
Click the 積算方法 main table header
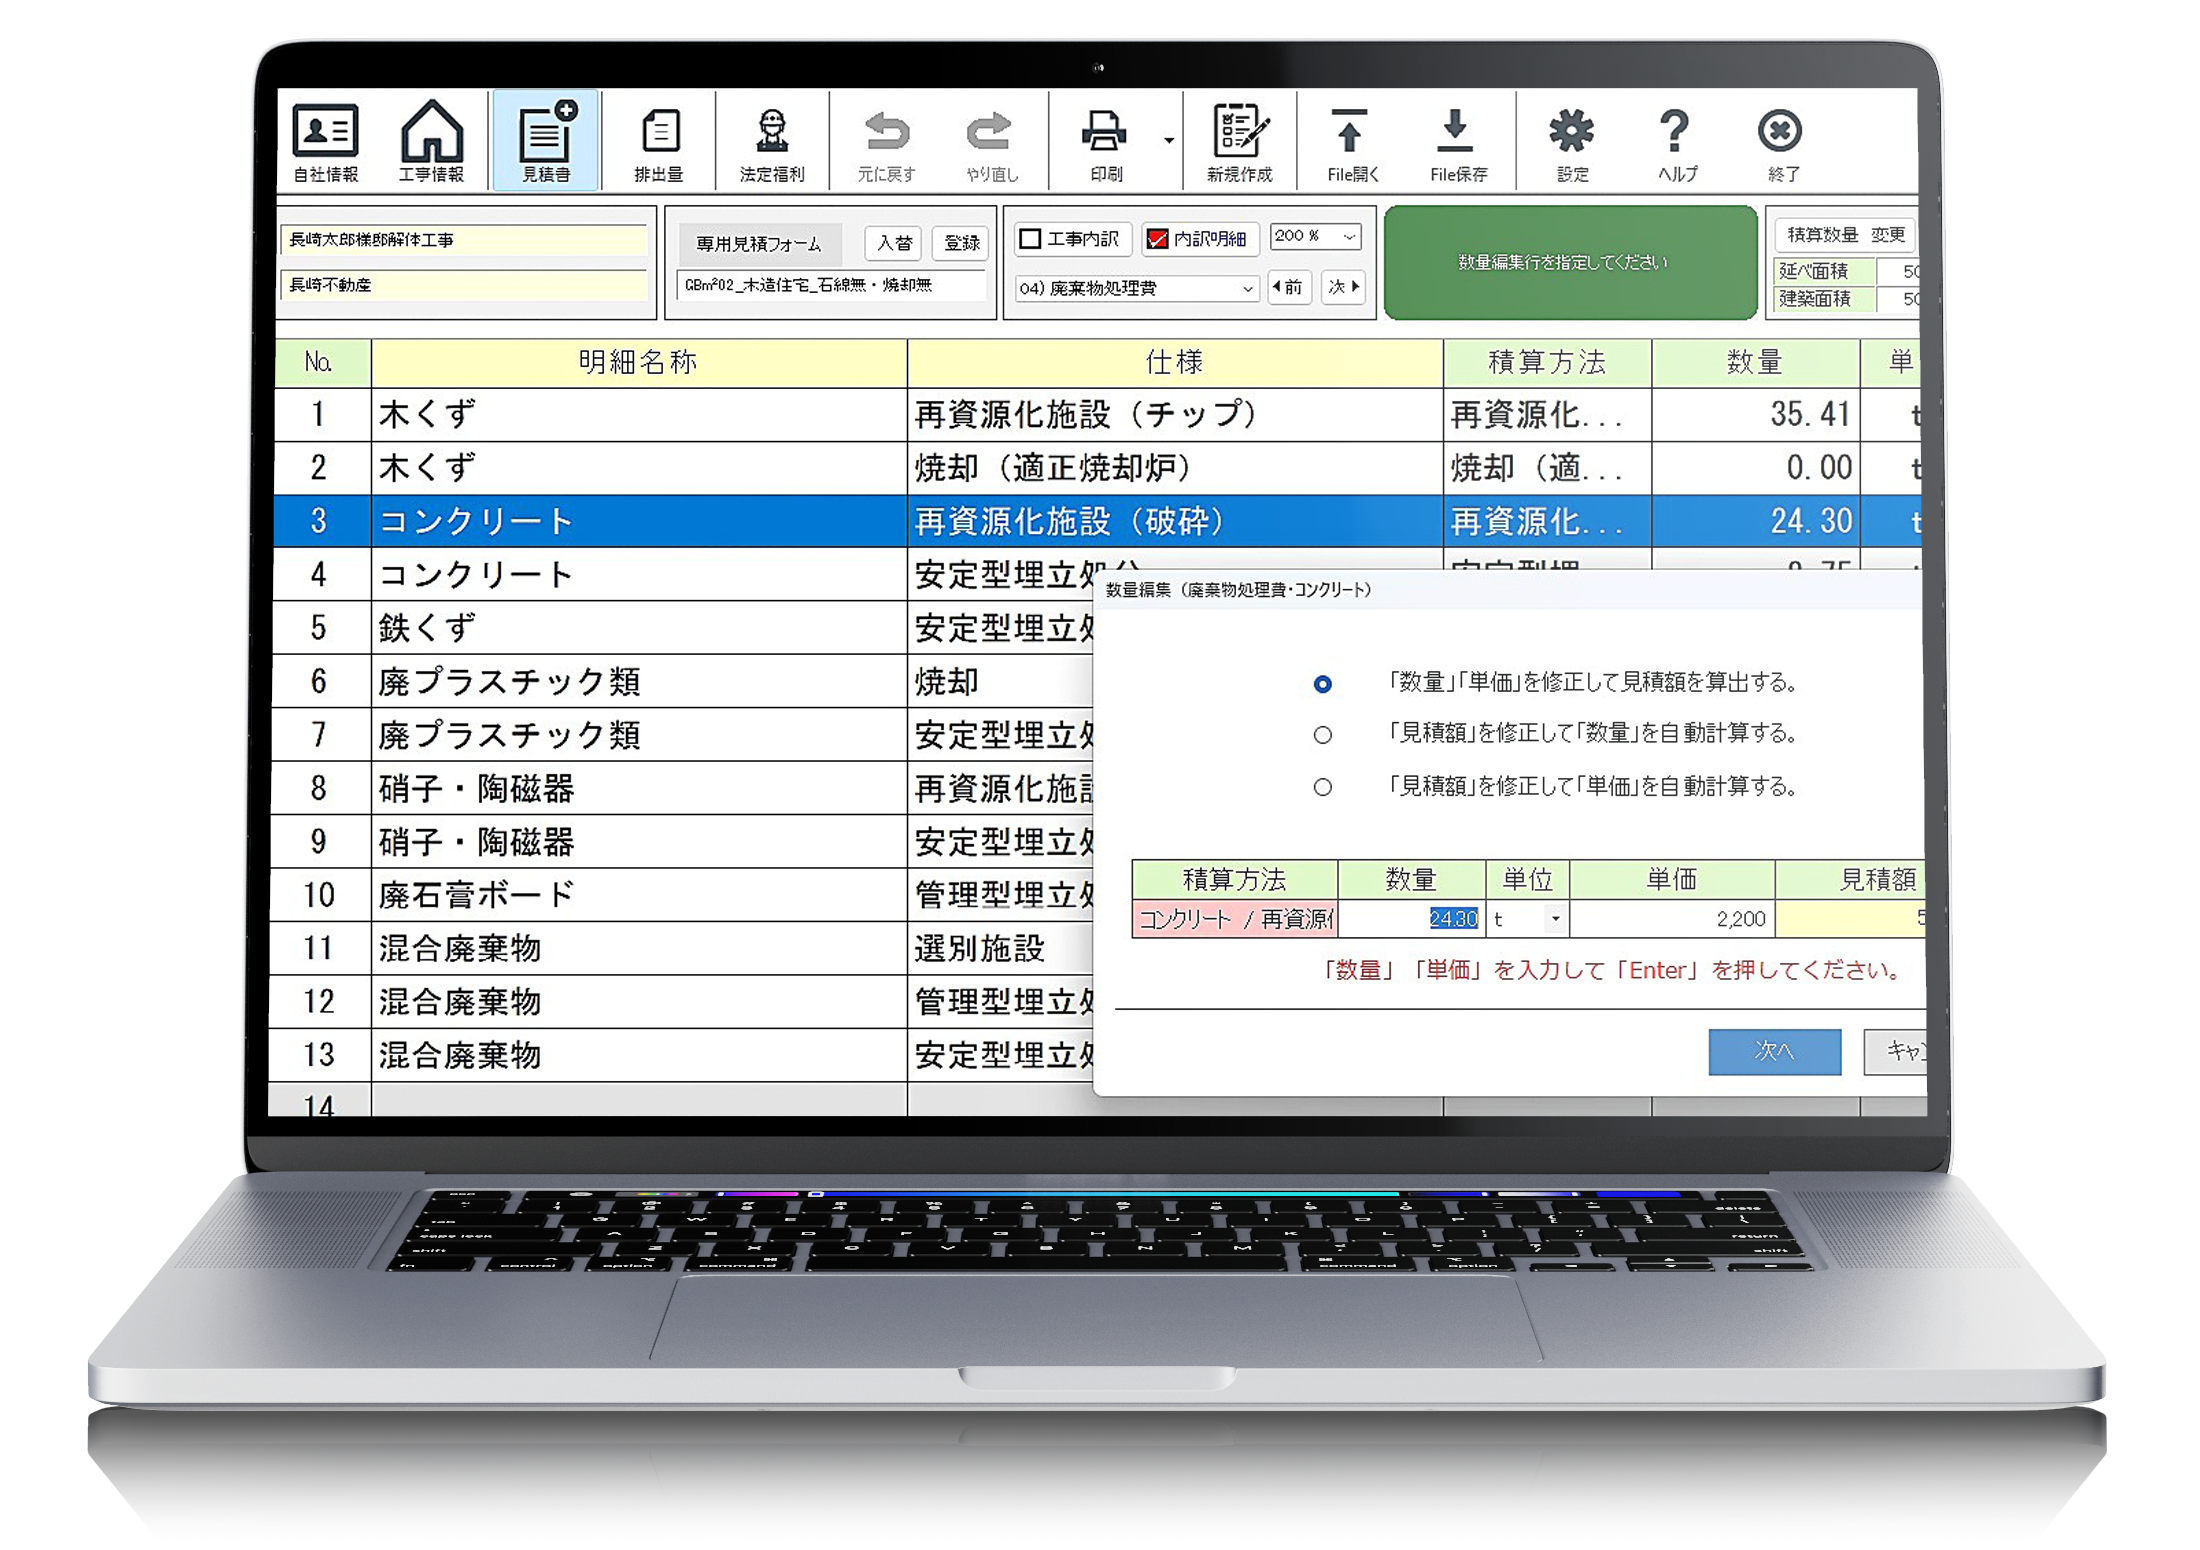(1546, 362)
